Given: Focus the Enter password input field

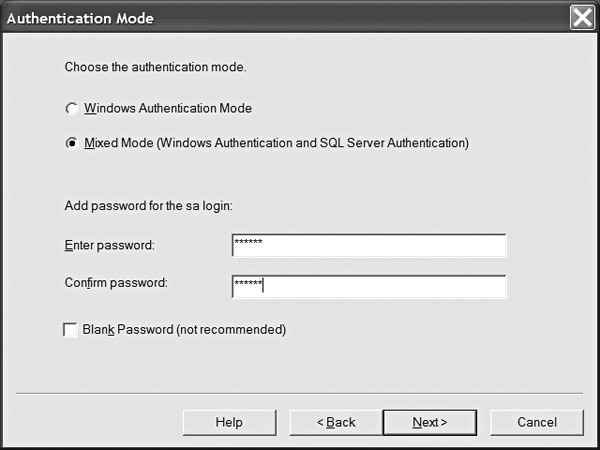Looking at the screenshot, I should click(368, 246).
